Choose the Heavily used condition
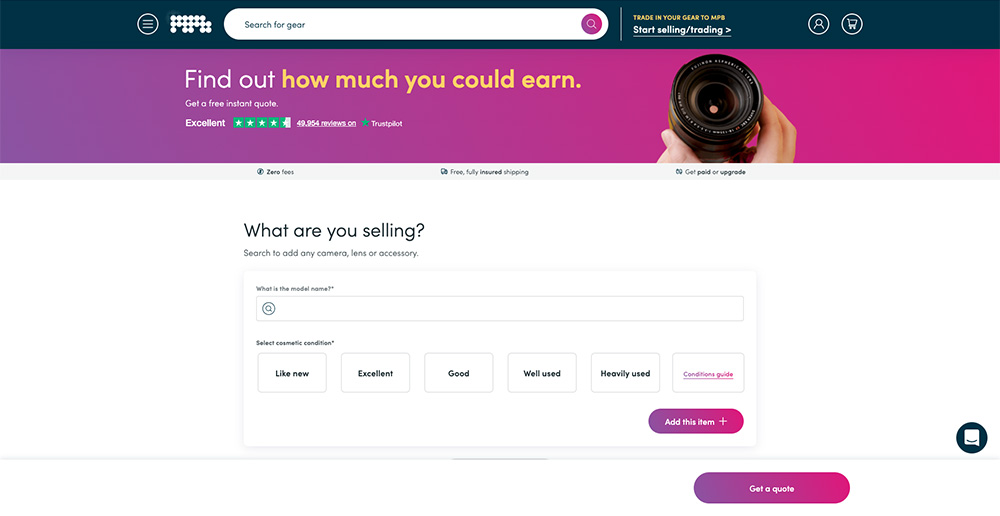This screenshot has width=1000, height=516. click(x=625, y=373)
